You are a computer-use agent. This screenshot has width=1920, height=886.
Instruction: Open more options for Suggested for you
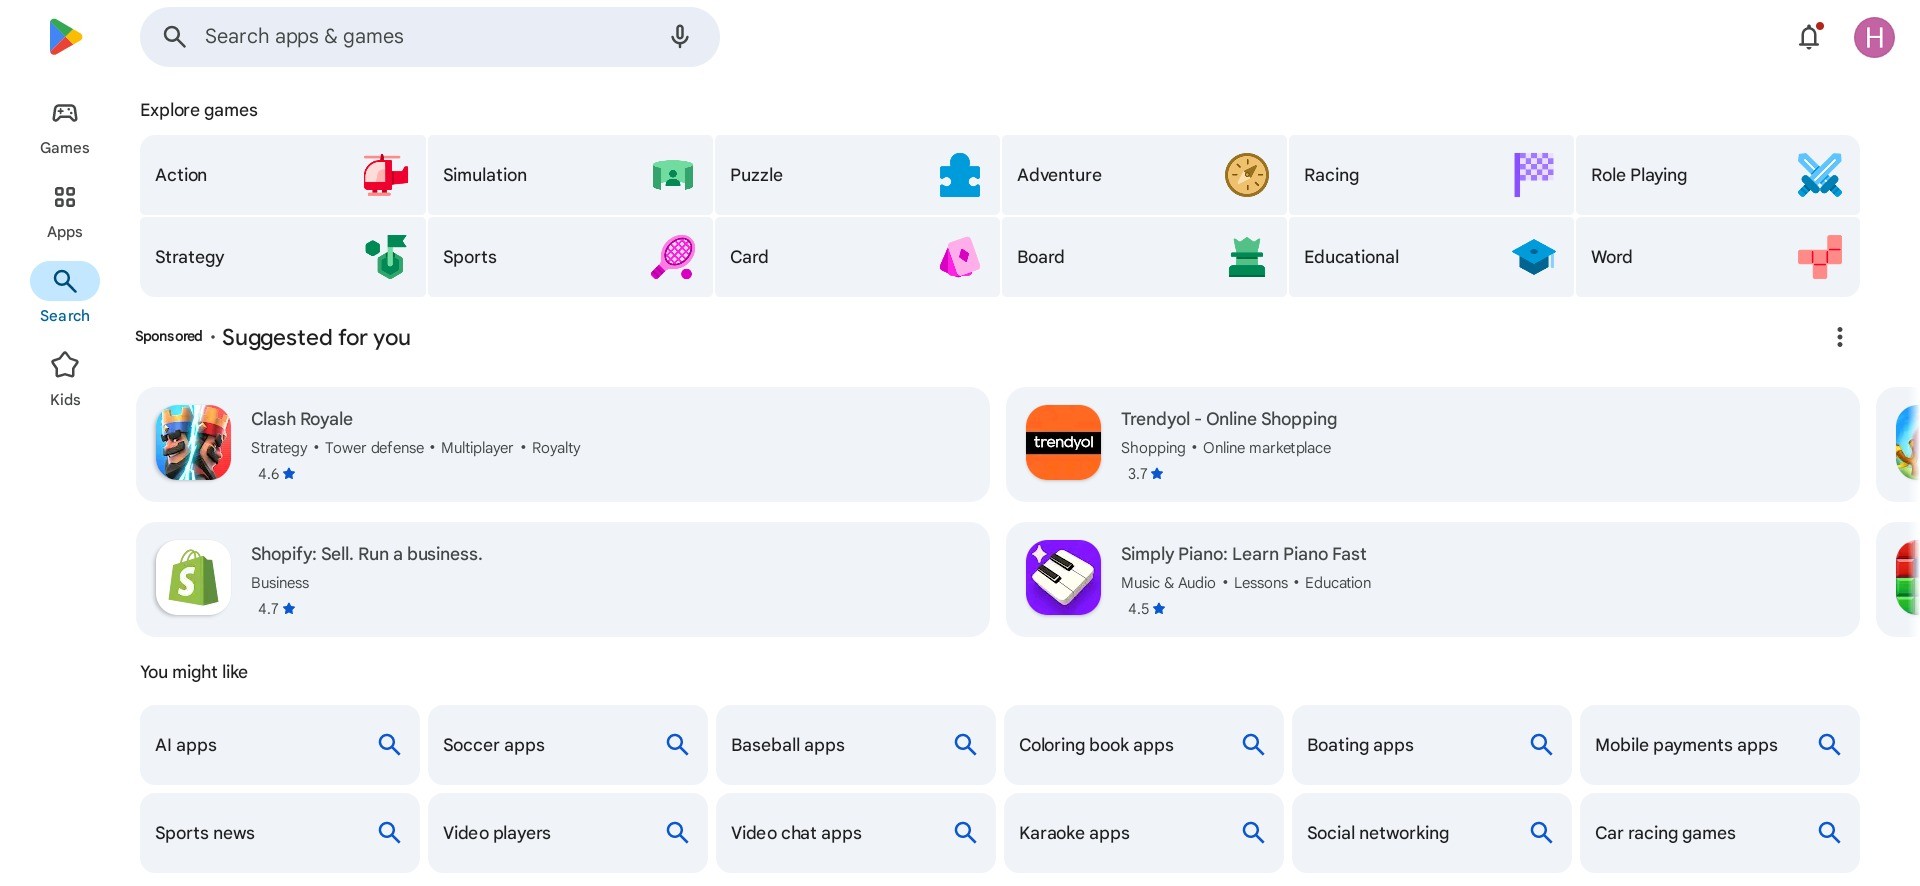click(1839, 337)
